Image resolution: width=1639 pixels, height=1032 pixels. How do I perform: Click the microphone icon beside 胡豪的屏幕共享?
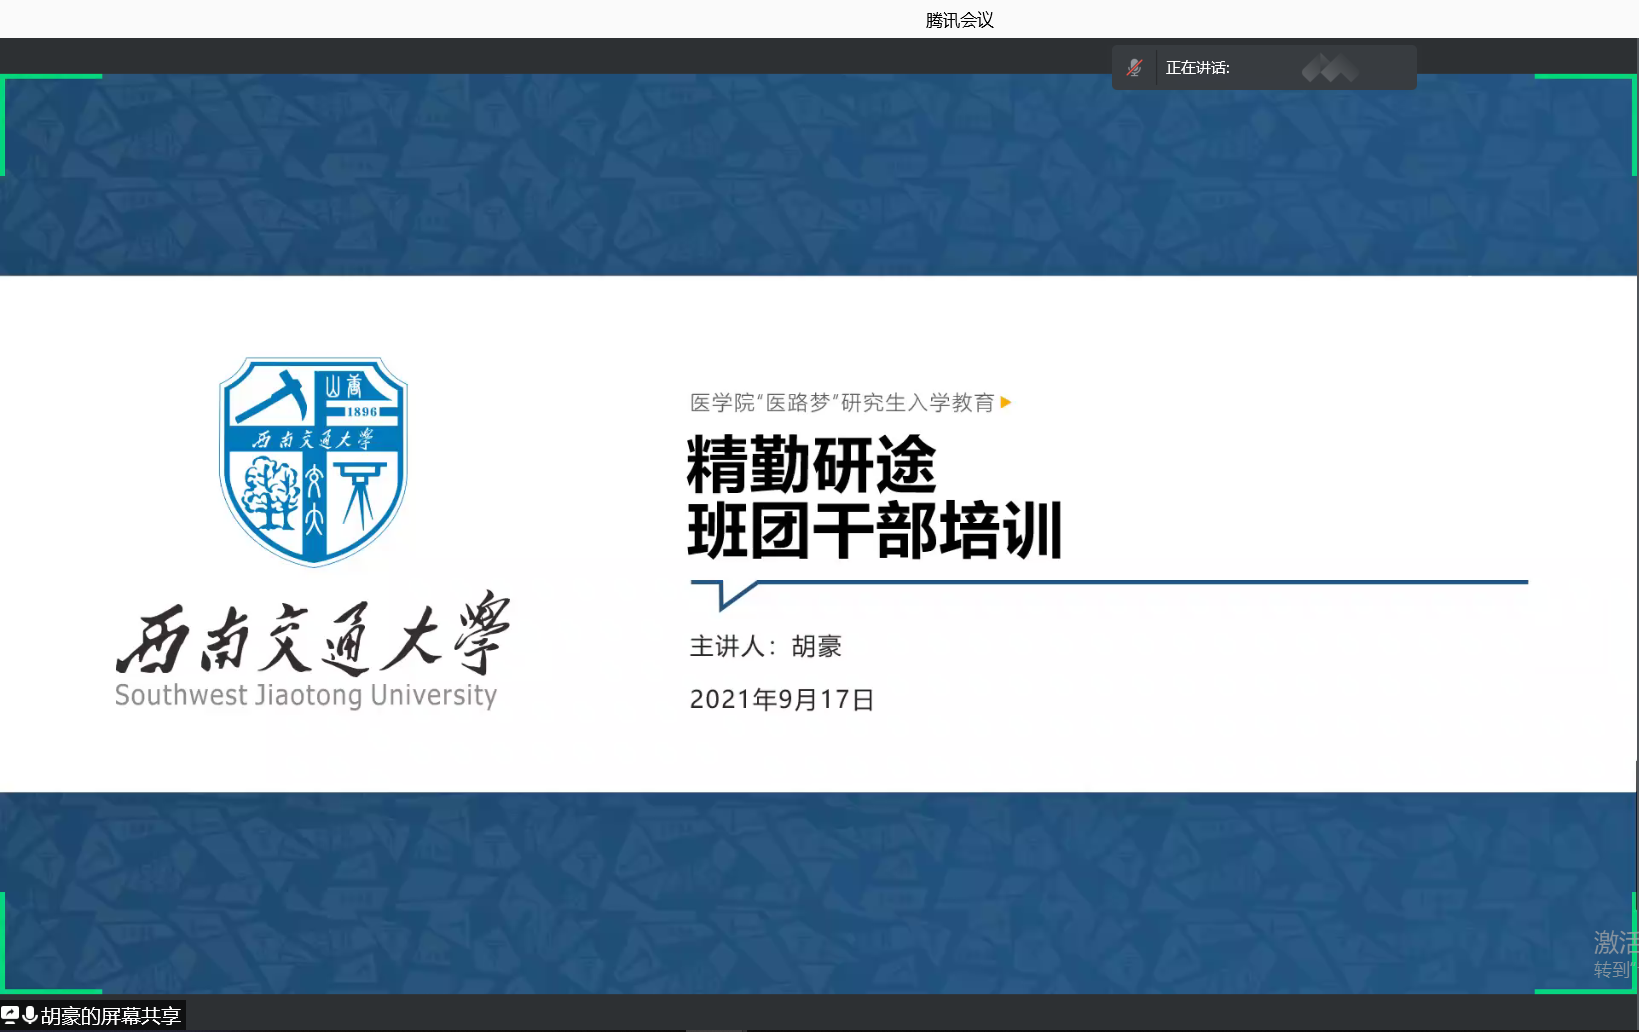coord(30,1015)
